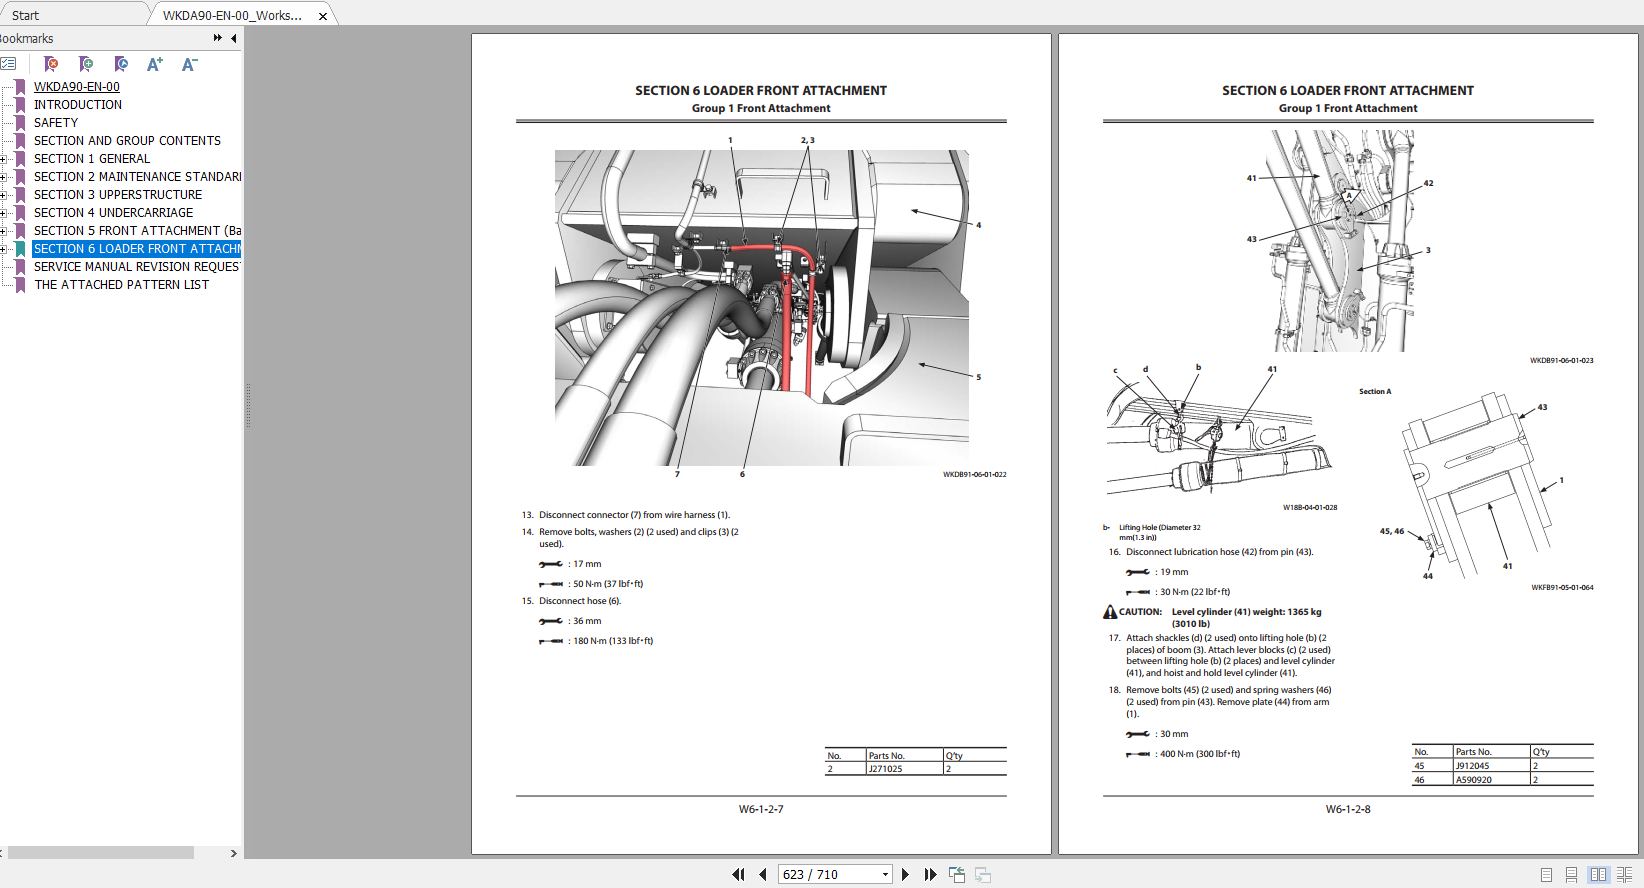The width and height of the screenshot is (1644, 888).
Task: Click the previous view navigation icon
Action: click(957, 875)
